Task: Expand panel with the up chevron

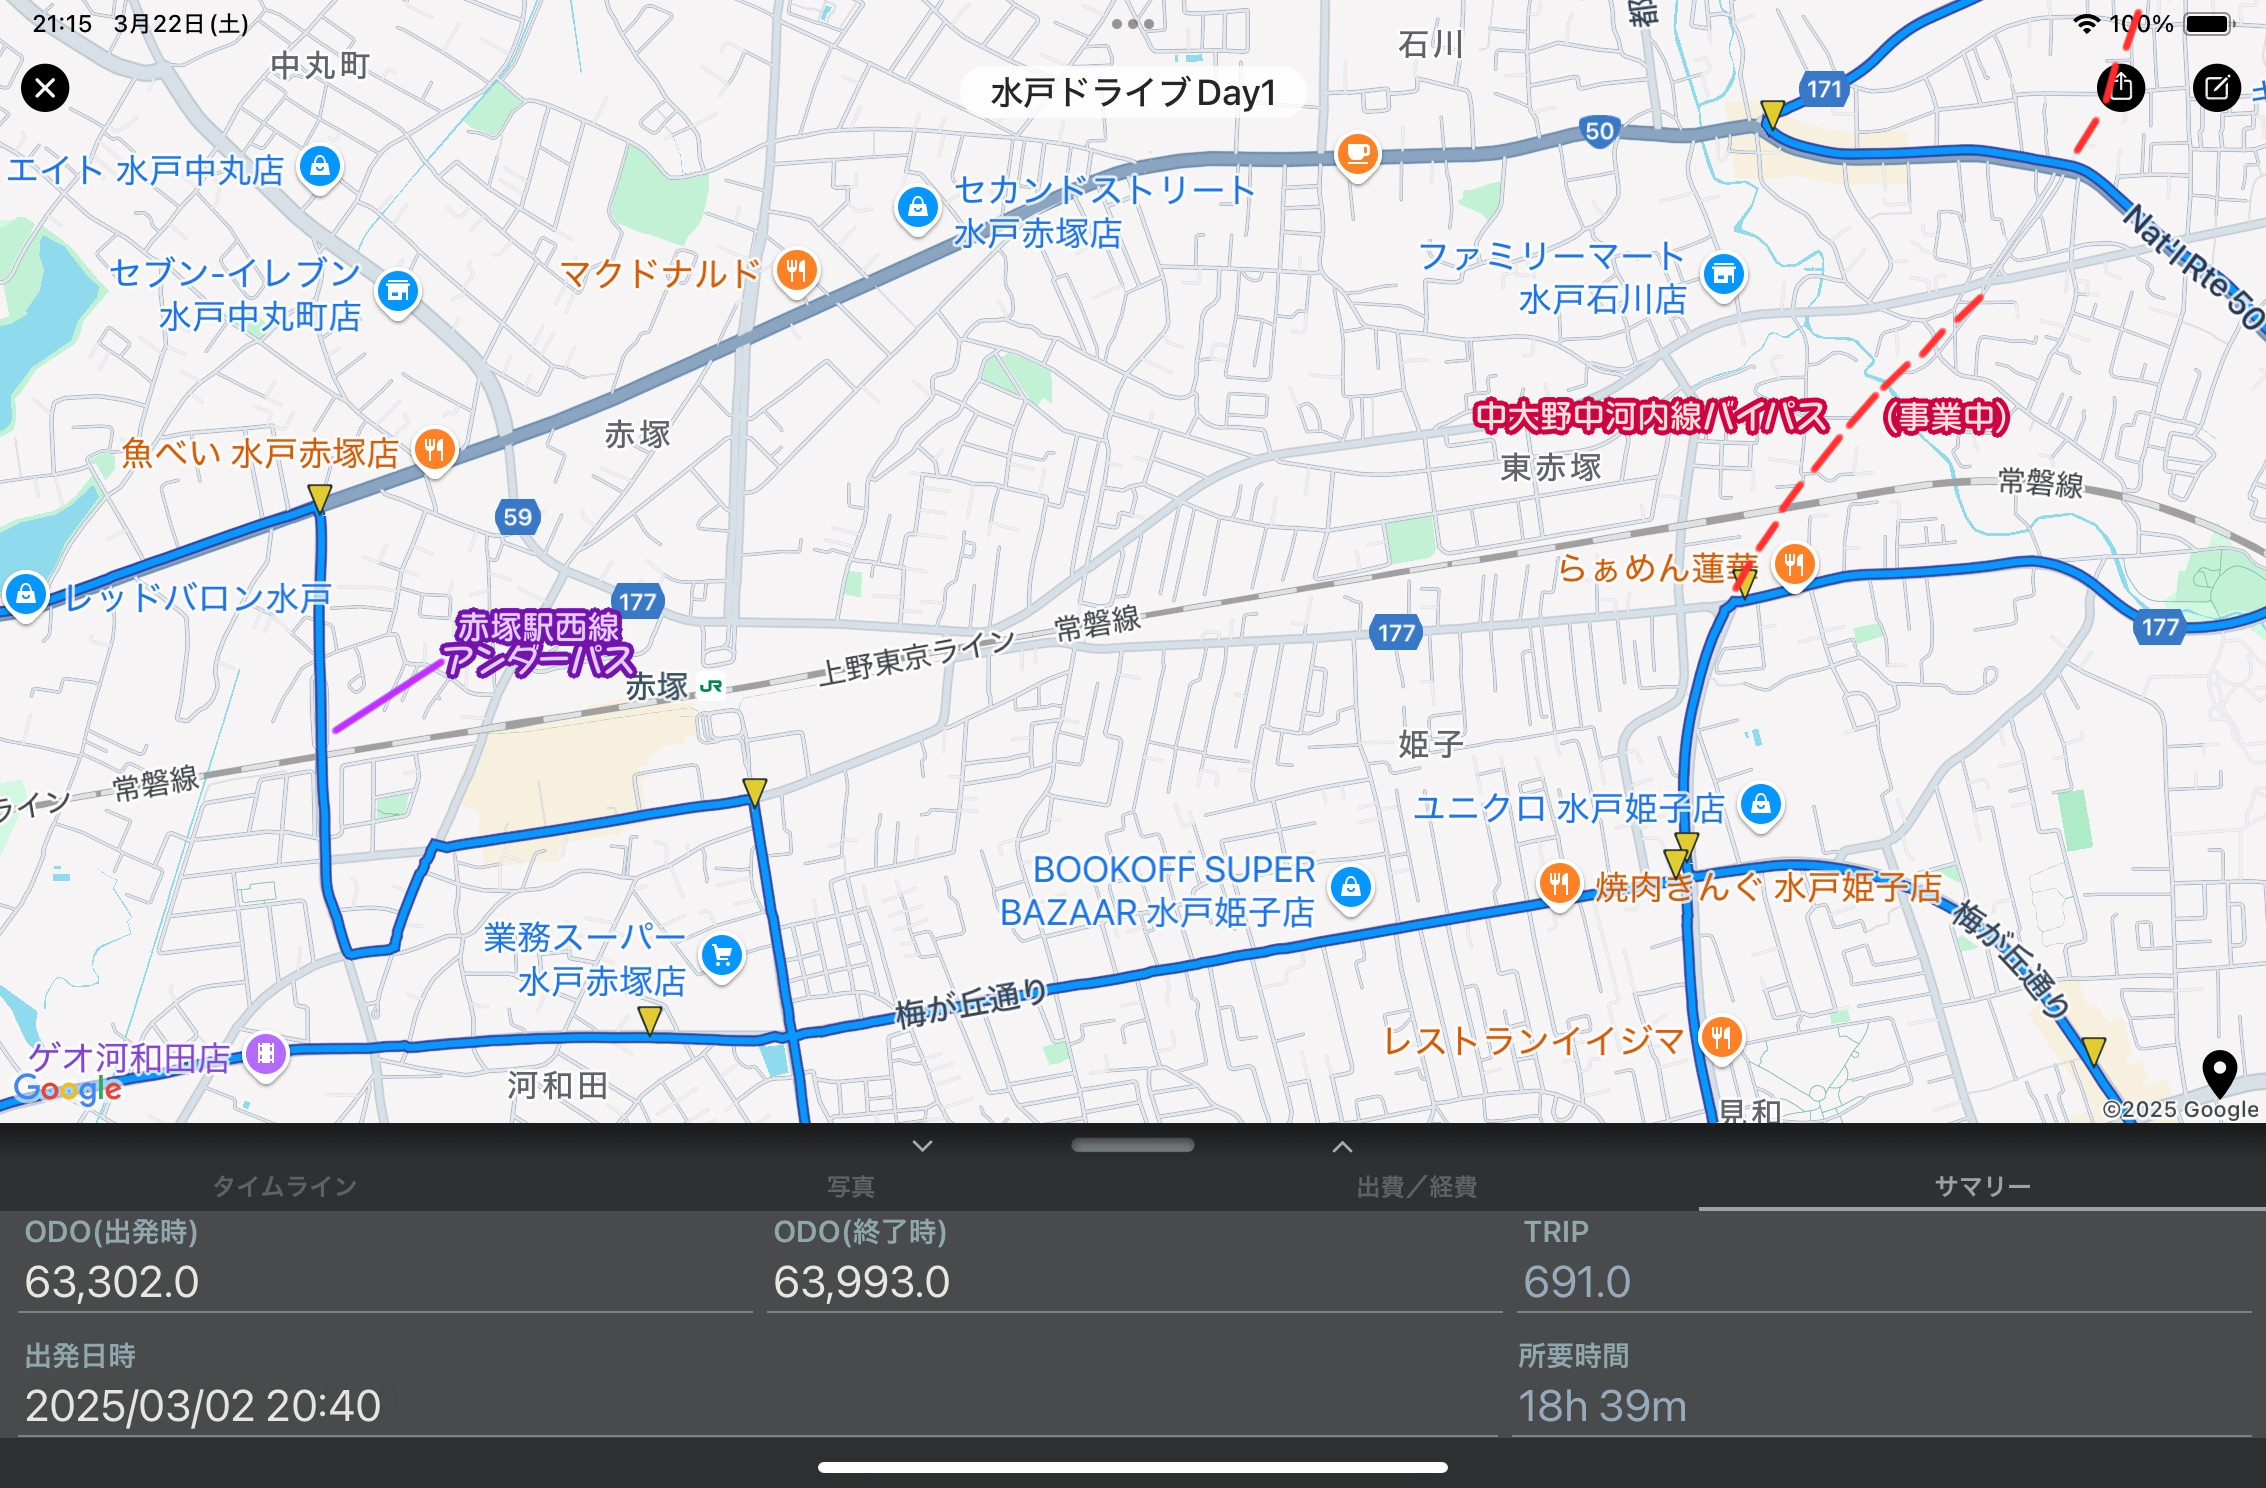Action: tap(1343, 1146)
